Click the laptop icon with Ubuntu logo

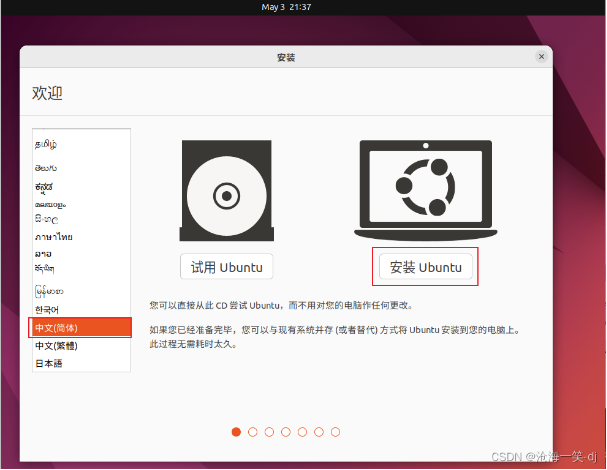[425, 190]
